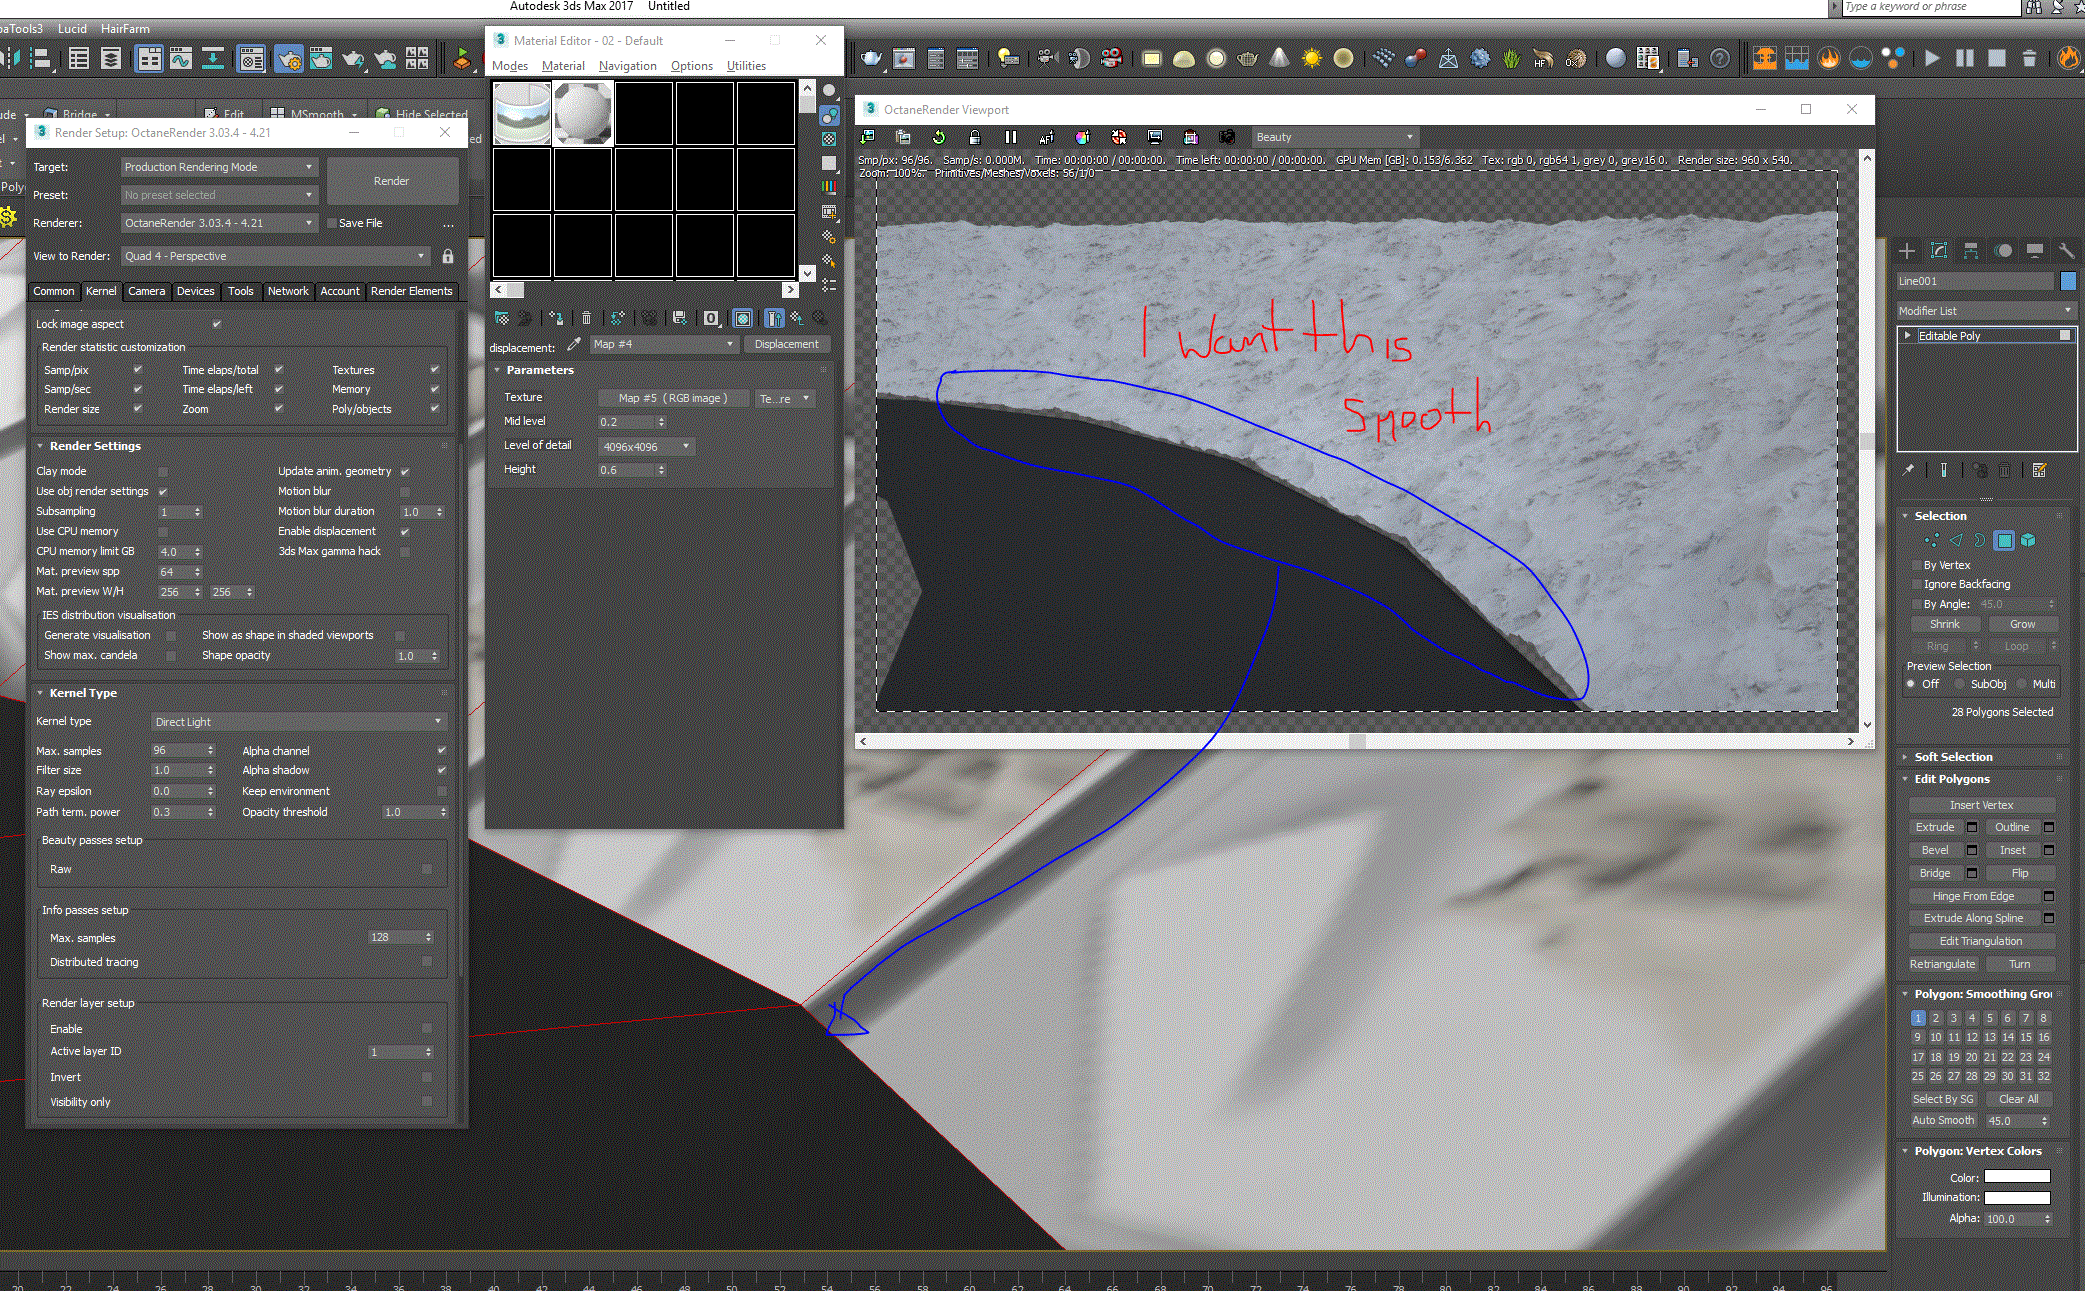Open Level of detail 4096x4096 dropdown
Image resolution: width=2085 pixels, height=1291 pixels.
[645, 447]
